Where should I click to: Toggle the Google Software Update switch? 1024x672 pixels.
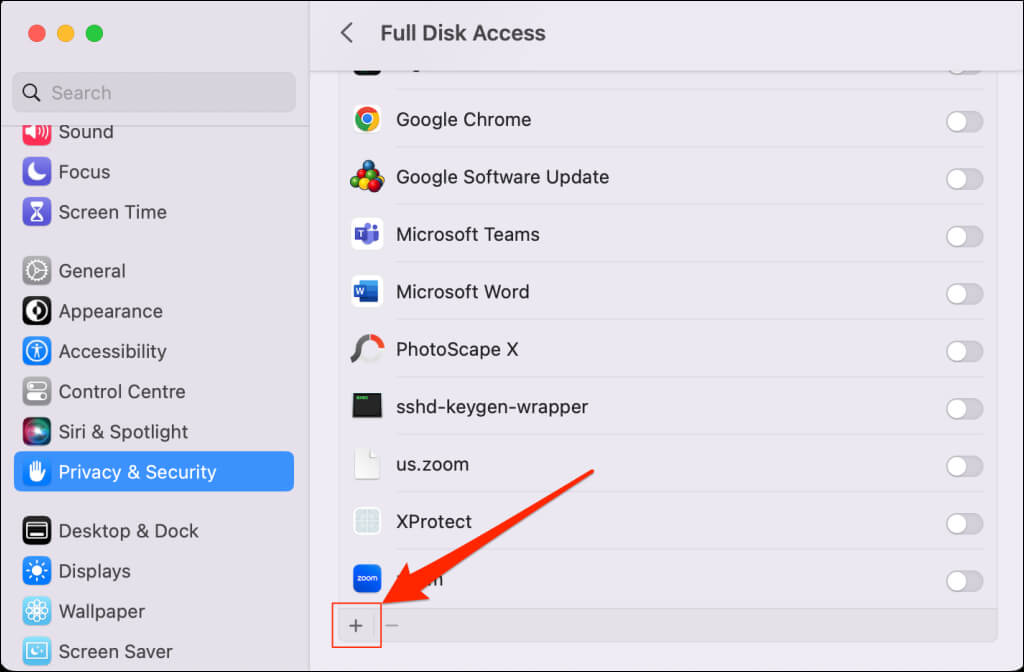coord(964,178)
